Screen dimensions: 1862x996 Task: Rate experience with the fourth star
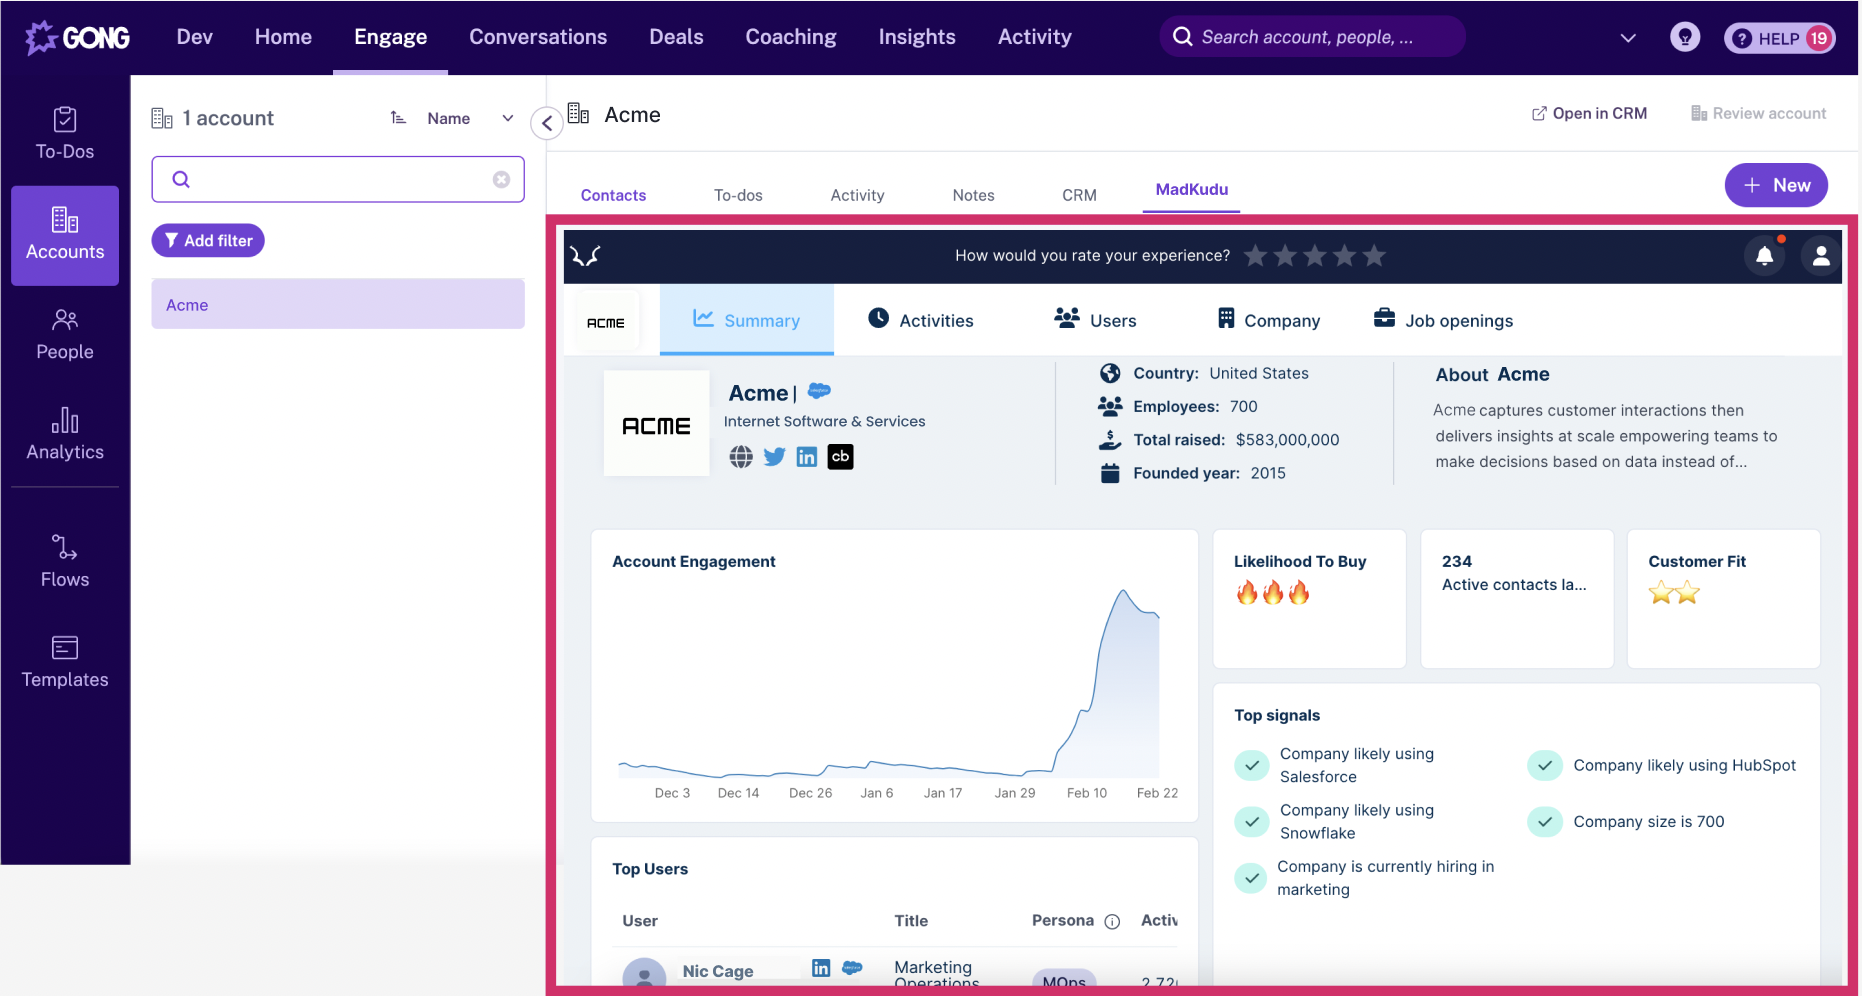pyautogui.click(x=1345, y=256)
